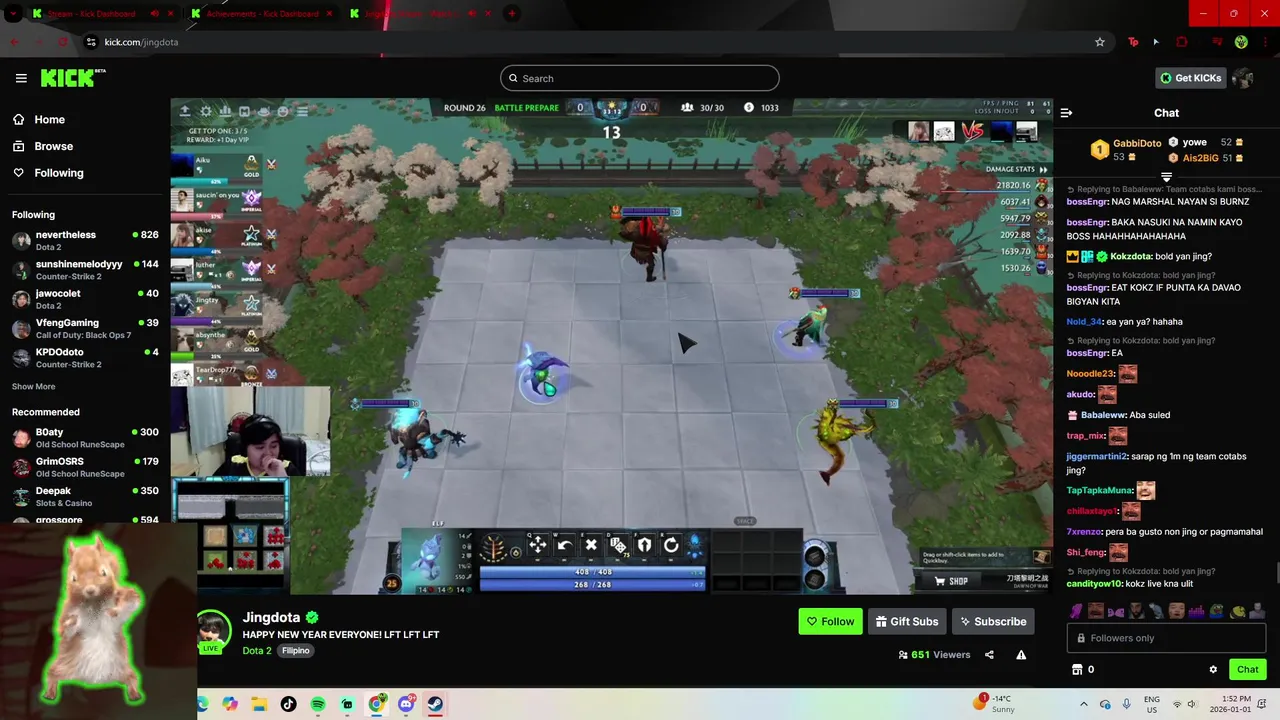Open a new browser tab
Screen dimensions: 1280x720
[x=511, y=14]
